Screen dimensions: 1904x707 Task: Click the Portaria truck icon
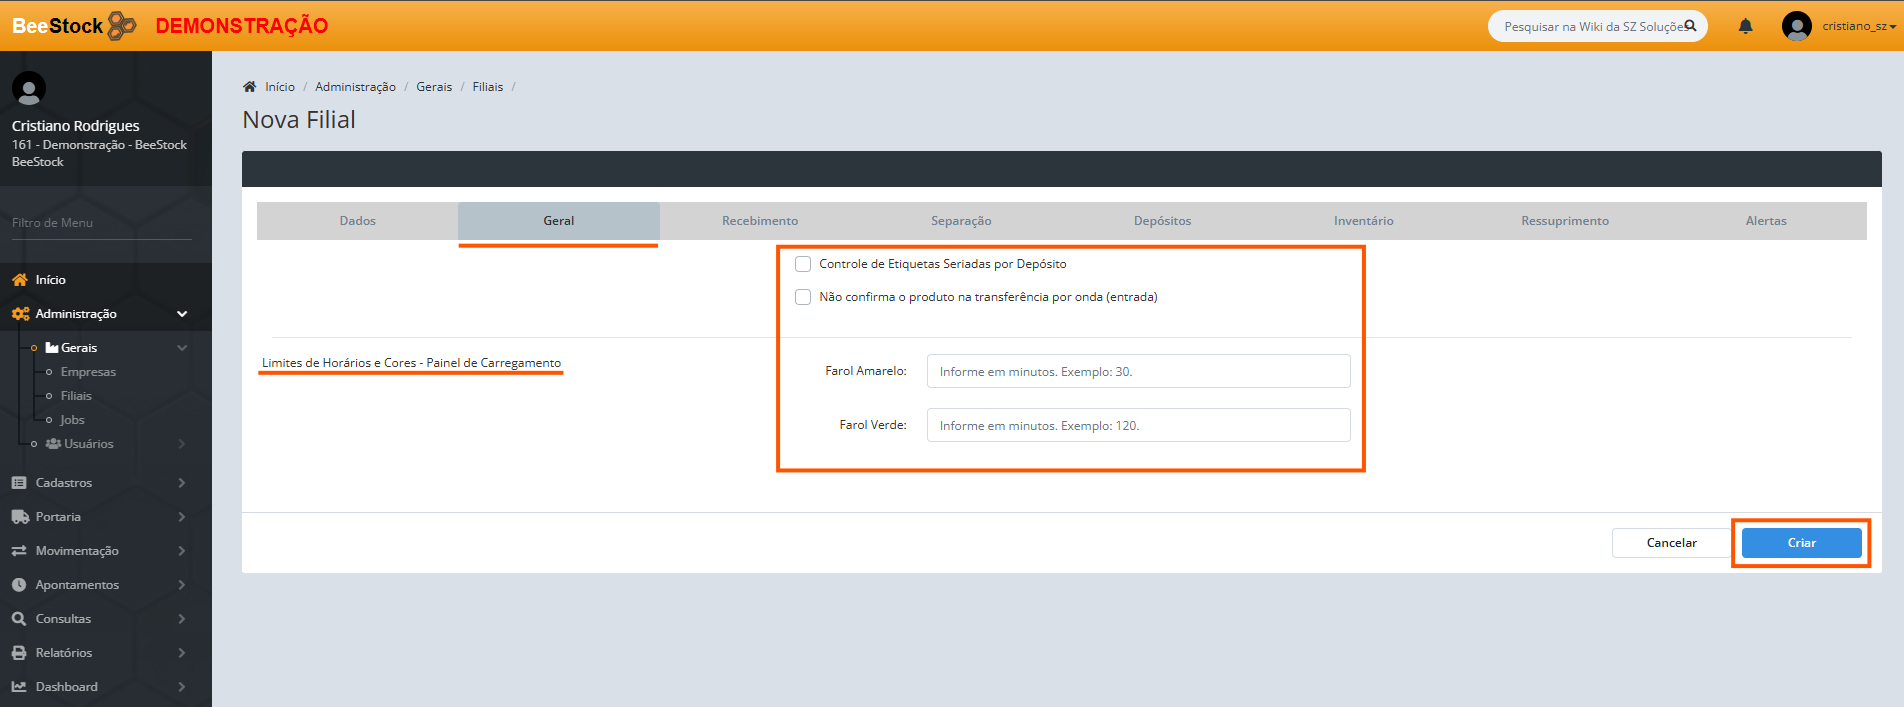[x=19, y=517]
